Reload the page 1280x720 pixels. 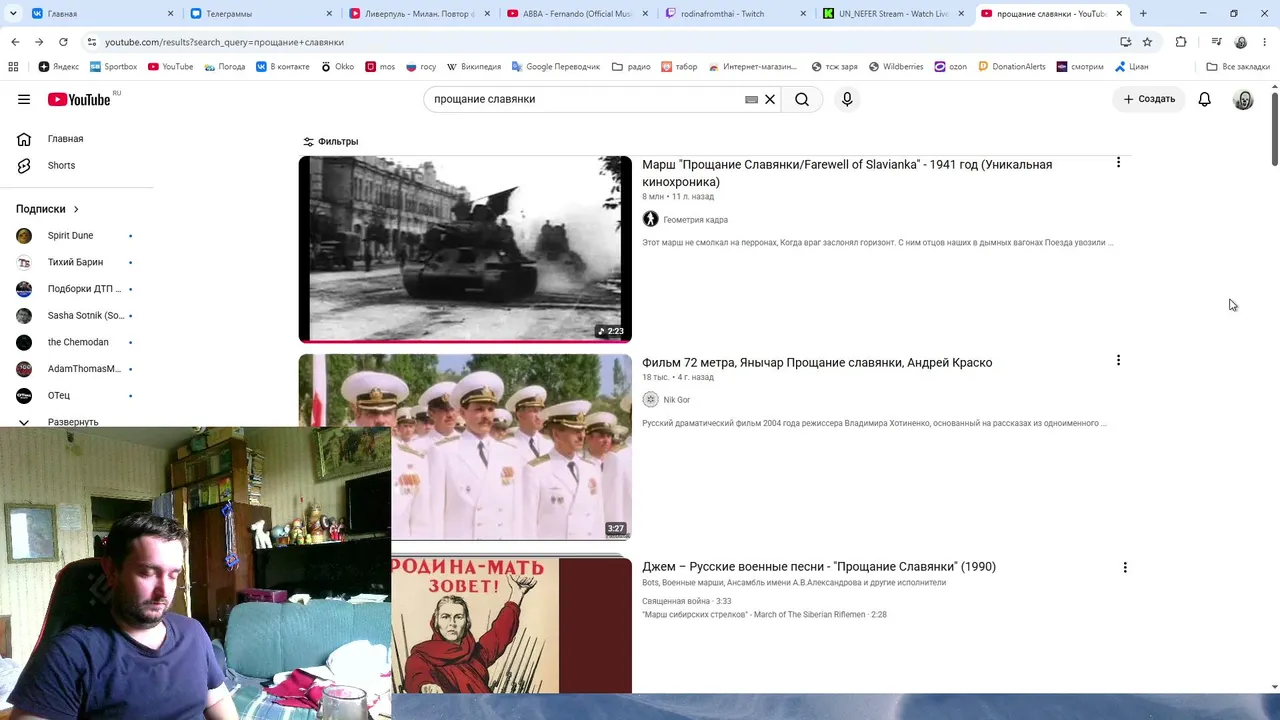tap(63, 42)
